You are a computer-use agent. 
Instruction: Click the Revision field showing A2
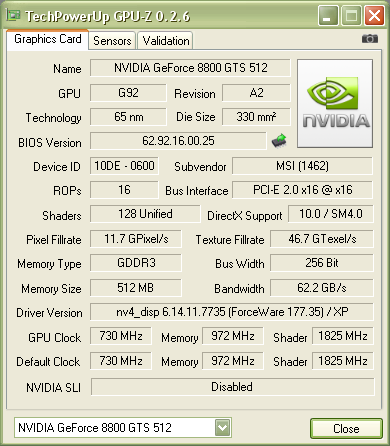point(256,93)
